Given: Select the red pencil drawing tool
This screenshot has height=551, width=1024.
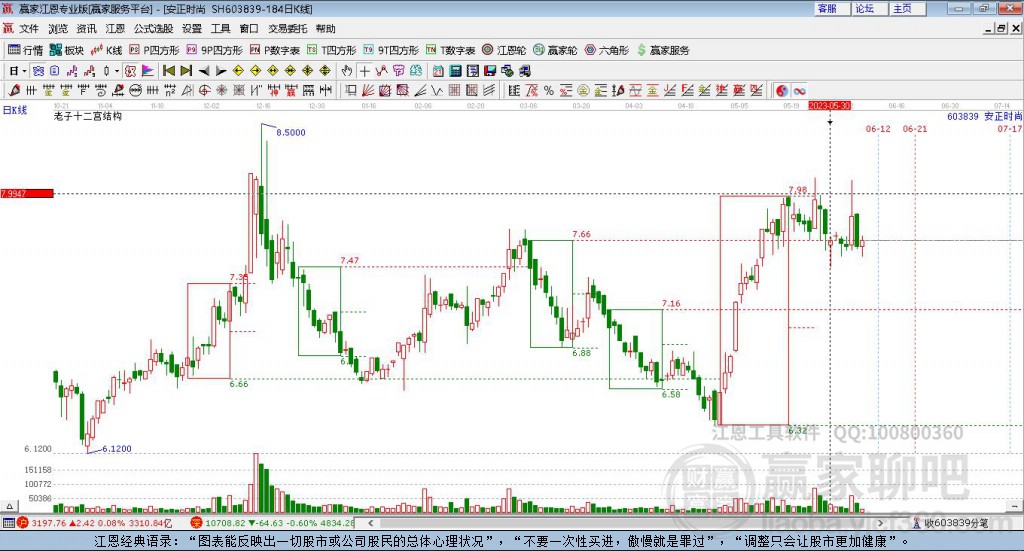Looking at the screenshot, I should [x=14, y=91].
